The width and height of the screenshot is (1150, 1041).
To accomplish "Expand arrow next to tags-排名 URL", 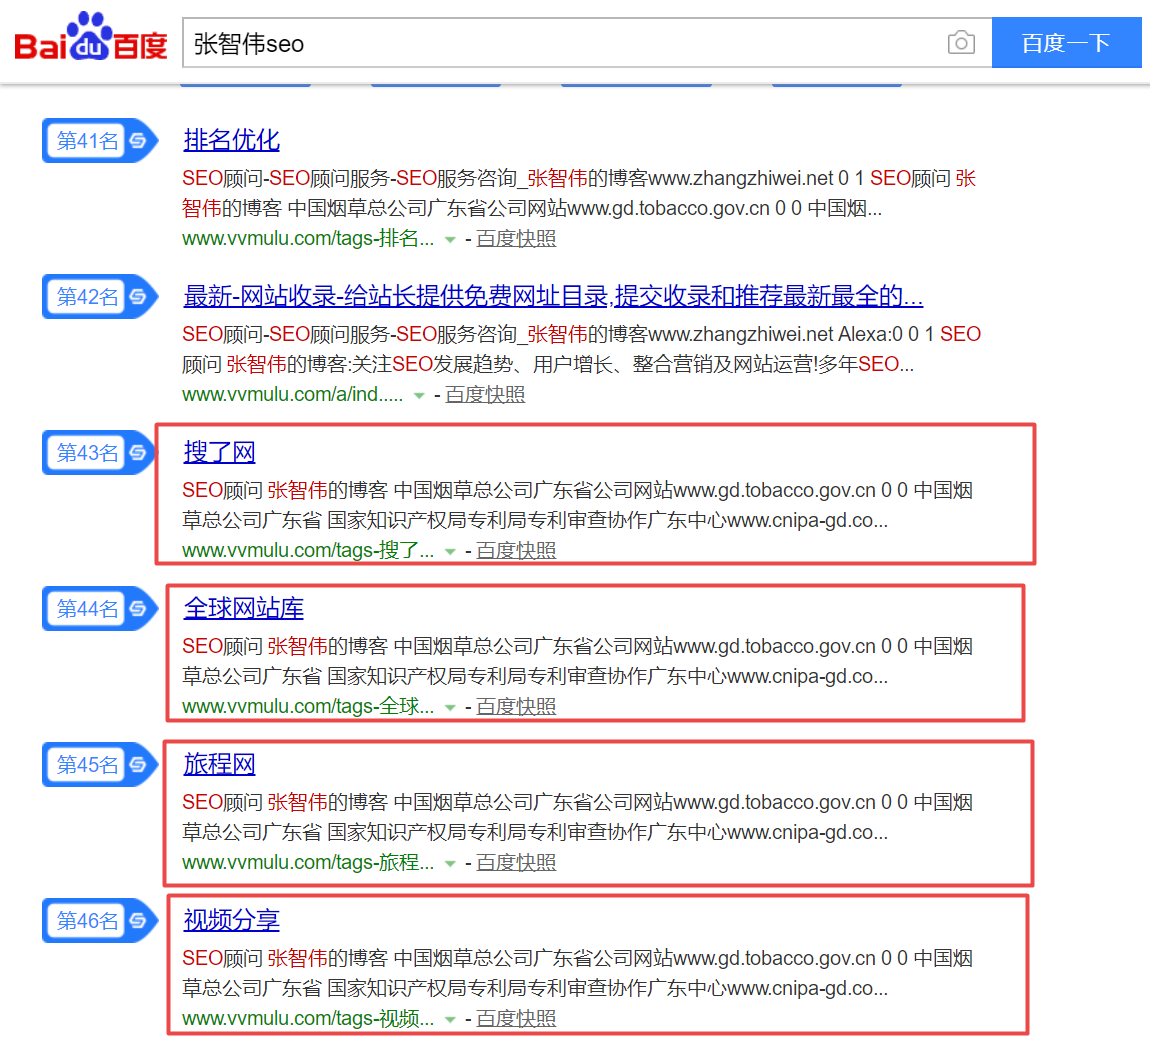I will click(450, 240).
